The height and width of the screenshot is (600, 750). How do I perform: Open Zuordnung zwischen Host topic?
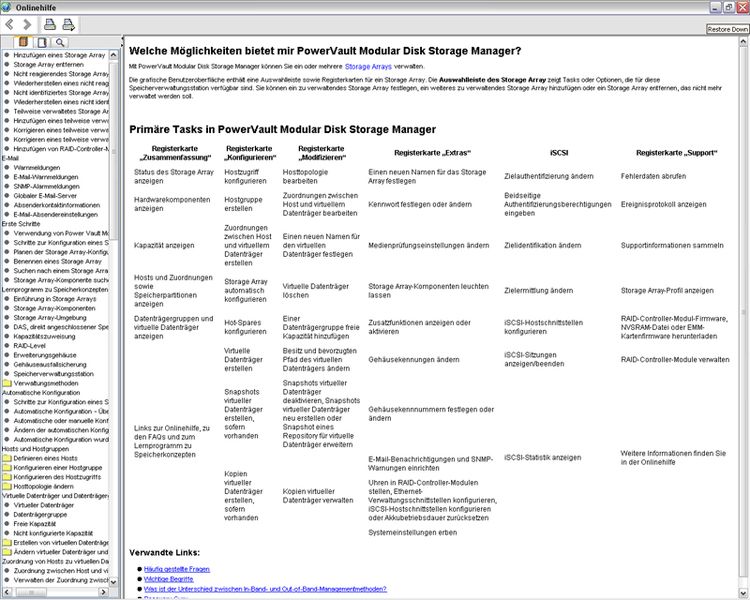coord(61,571)
